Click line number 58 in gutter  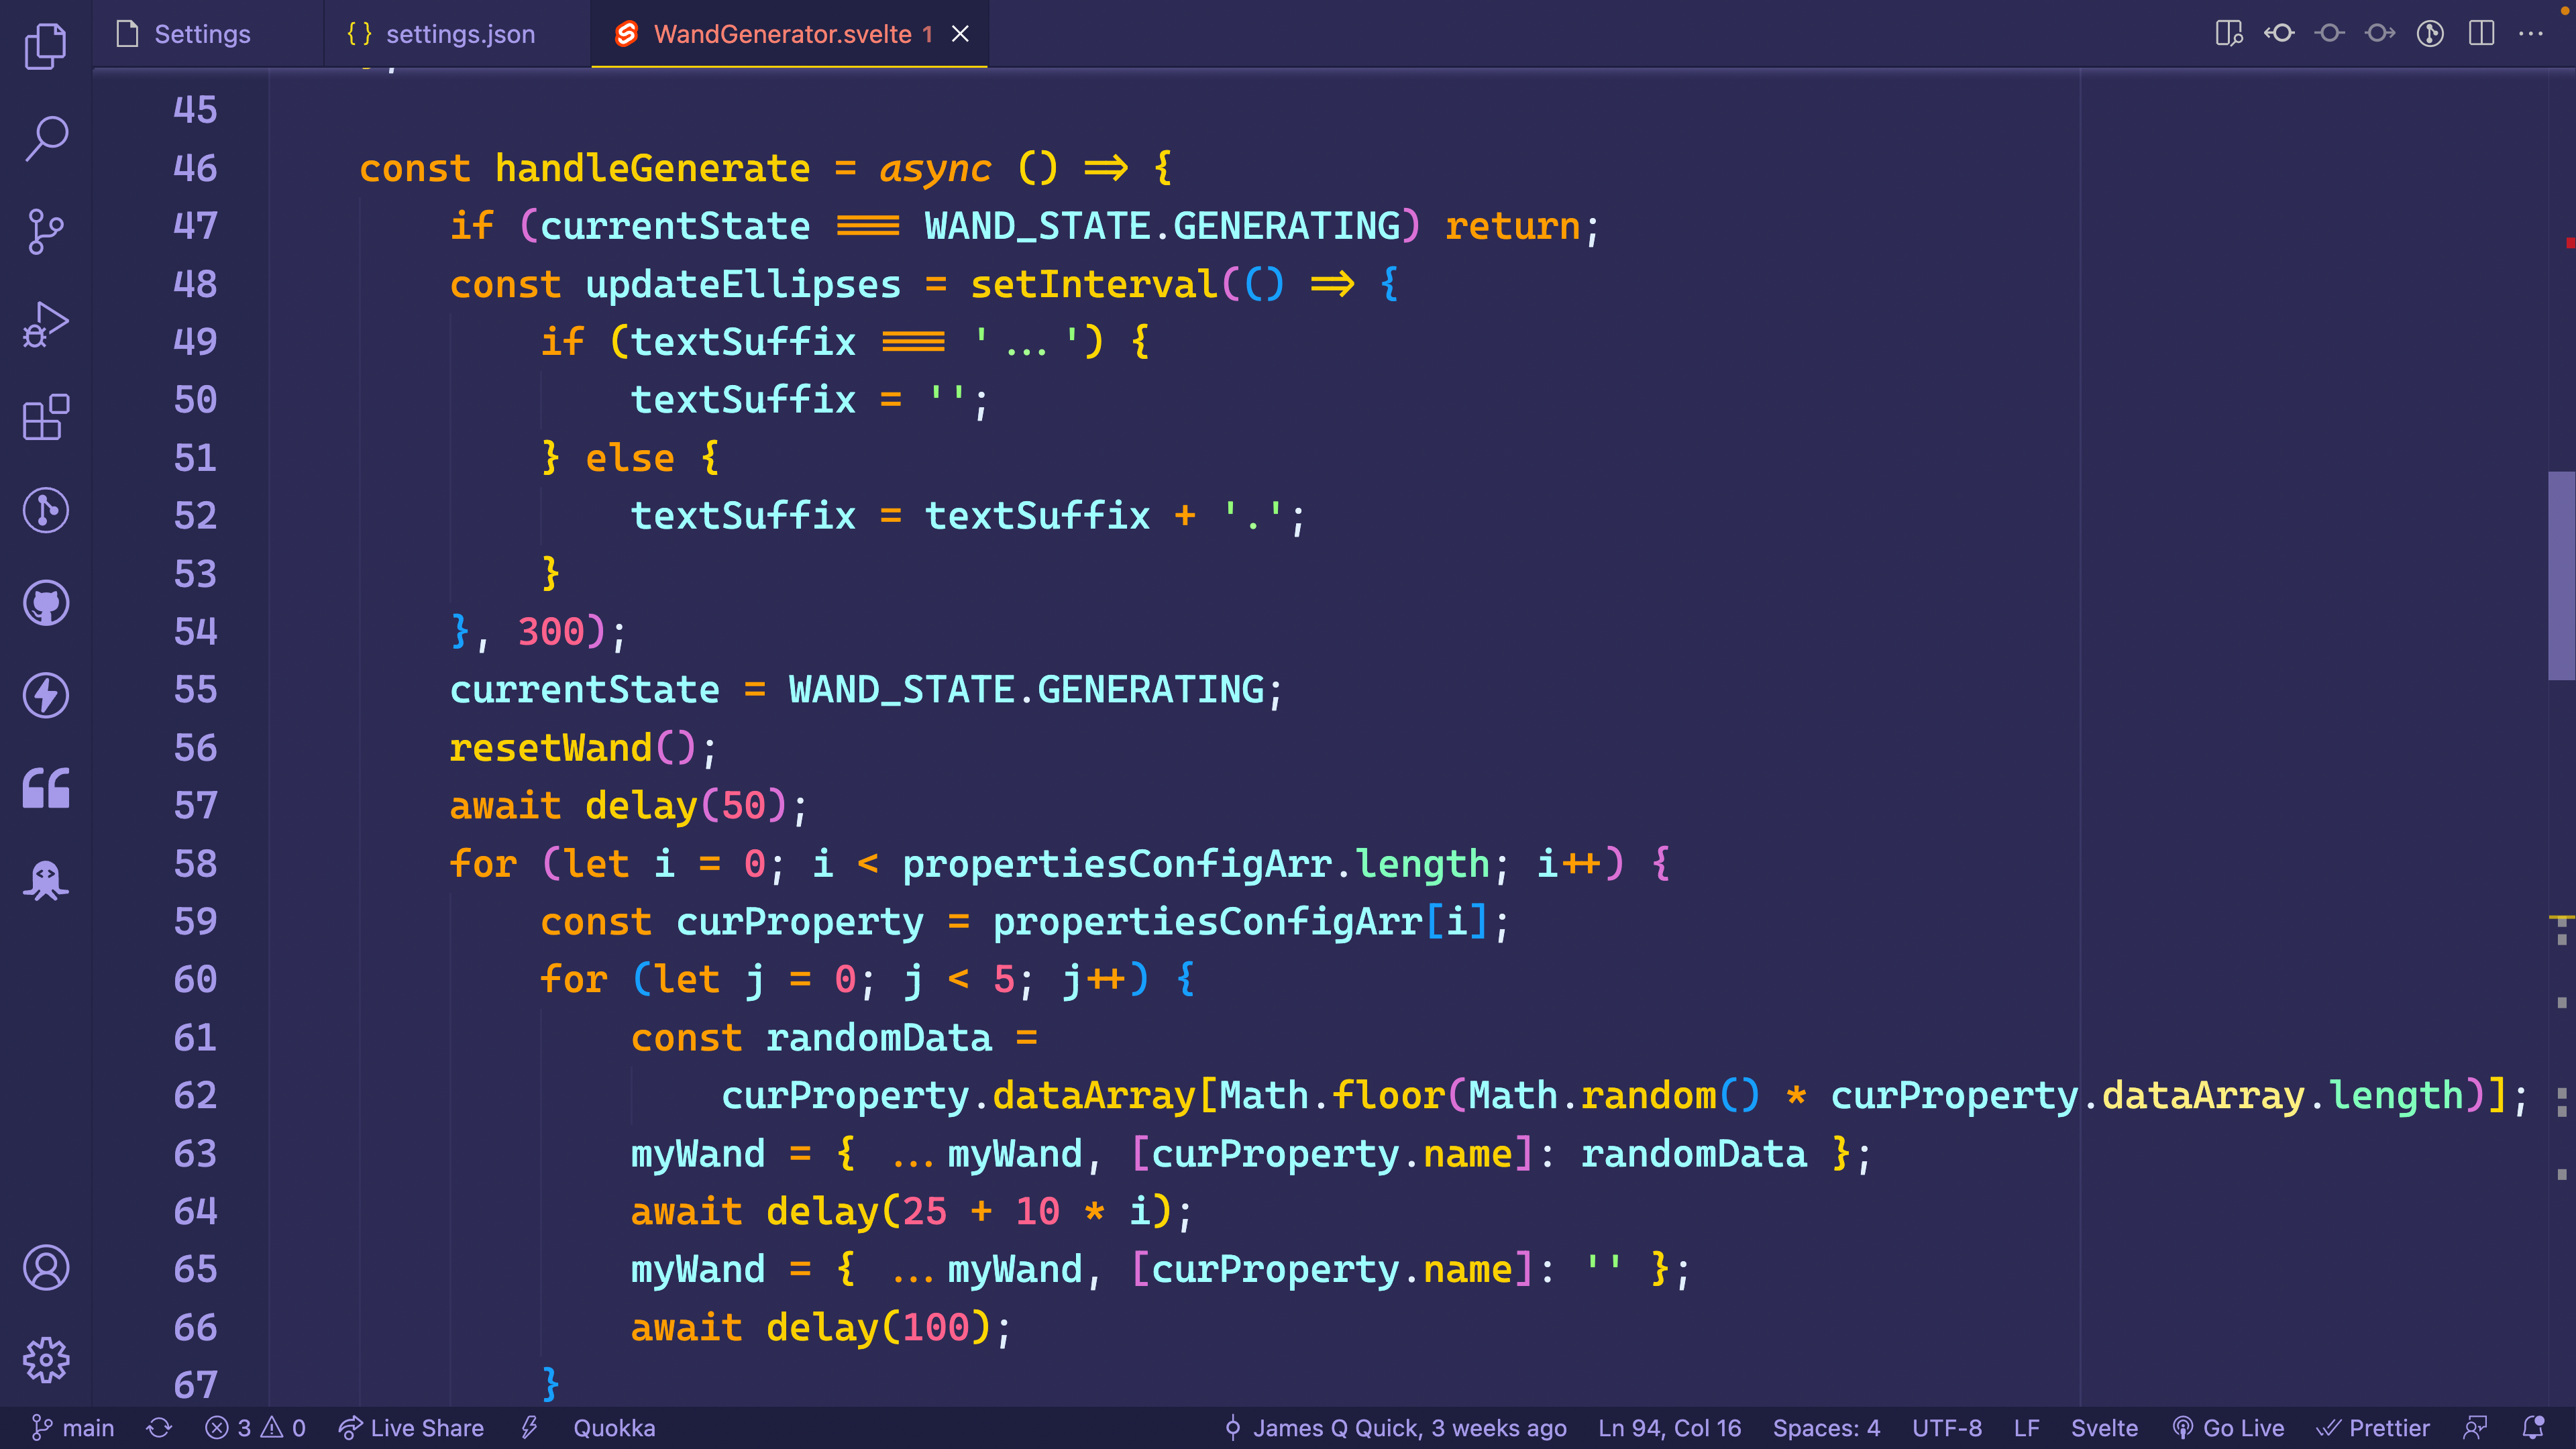click(195, 864)
